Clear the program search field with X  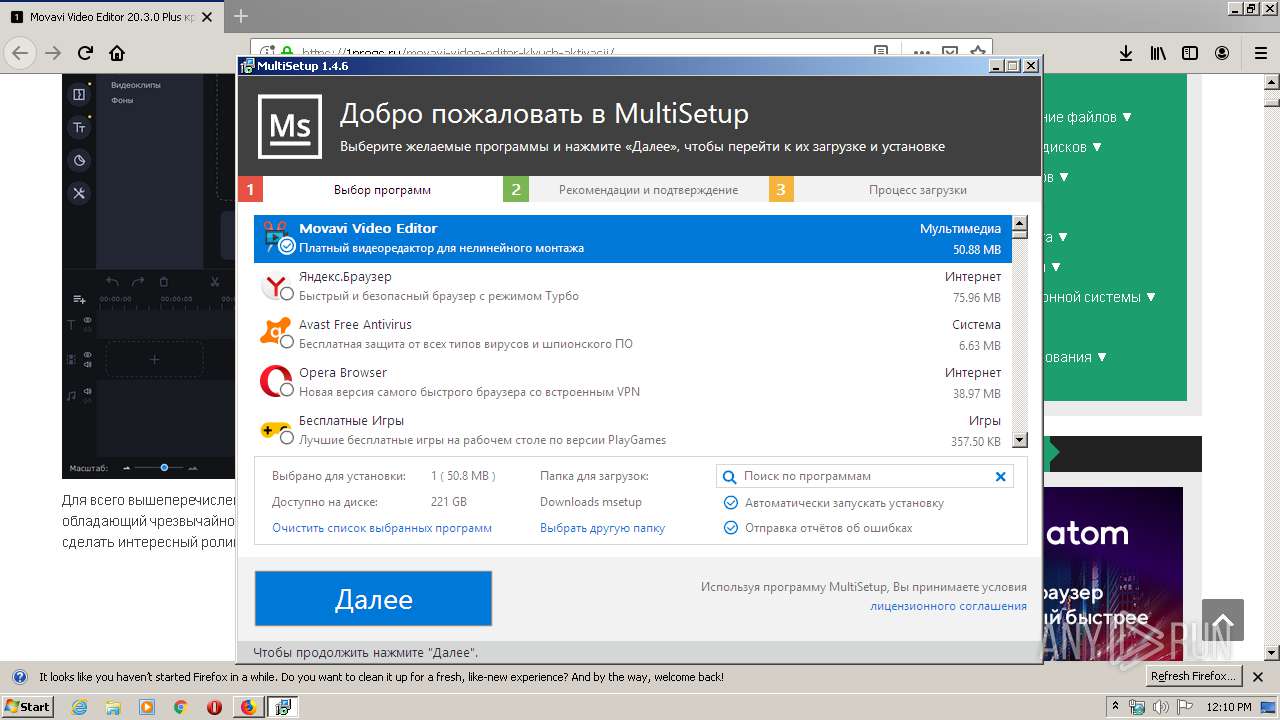pos(1000,477)
